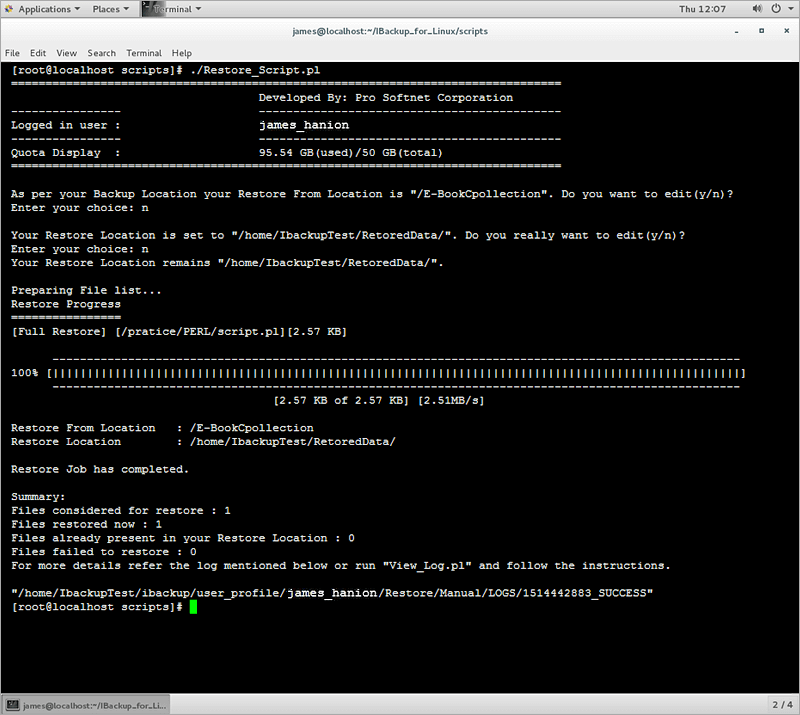Viewport: 800px width, 715px height.
Task: Click the clock showing Thu 12:07
Action: (702, 9)
